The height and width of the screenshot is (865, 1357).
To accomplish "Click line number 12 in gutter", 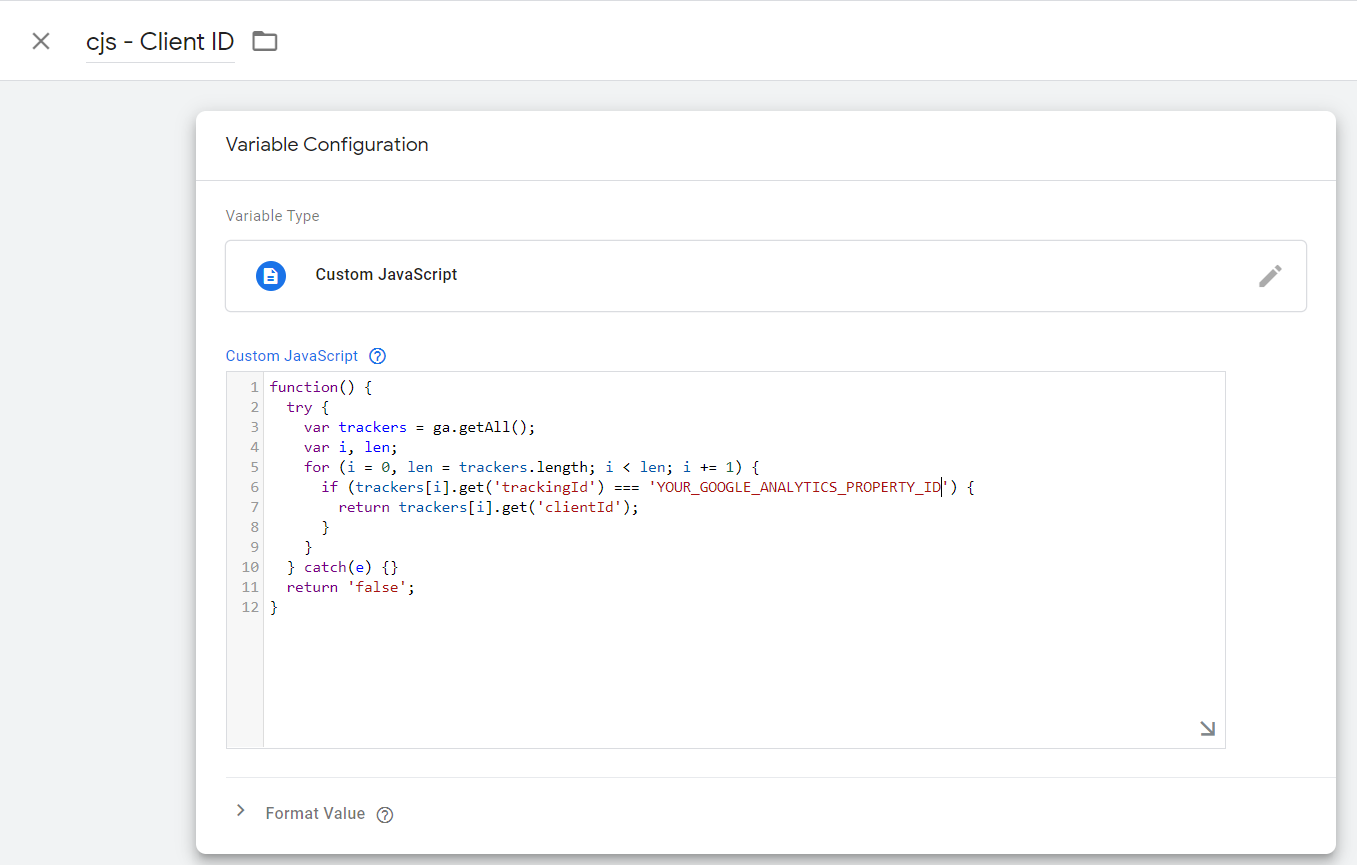I will 250,607.
